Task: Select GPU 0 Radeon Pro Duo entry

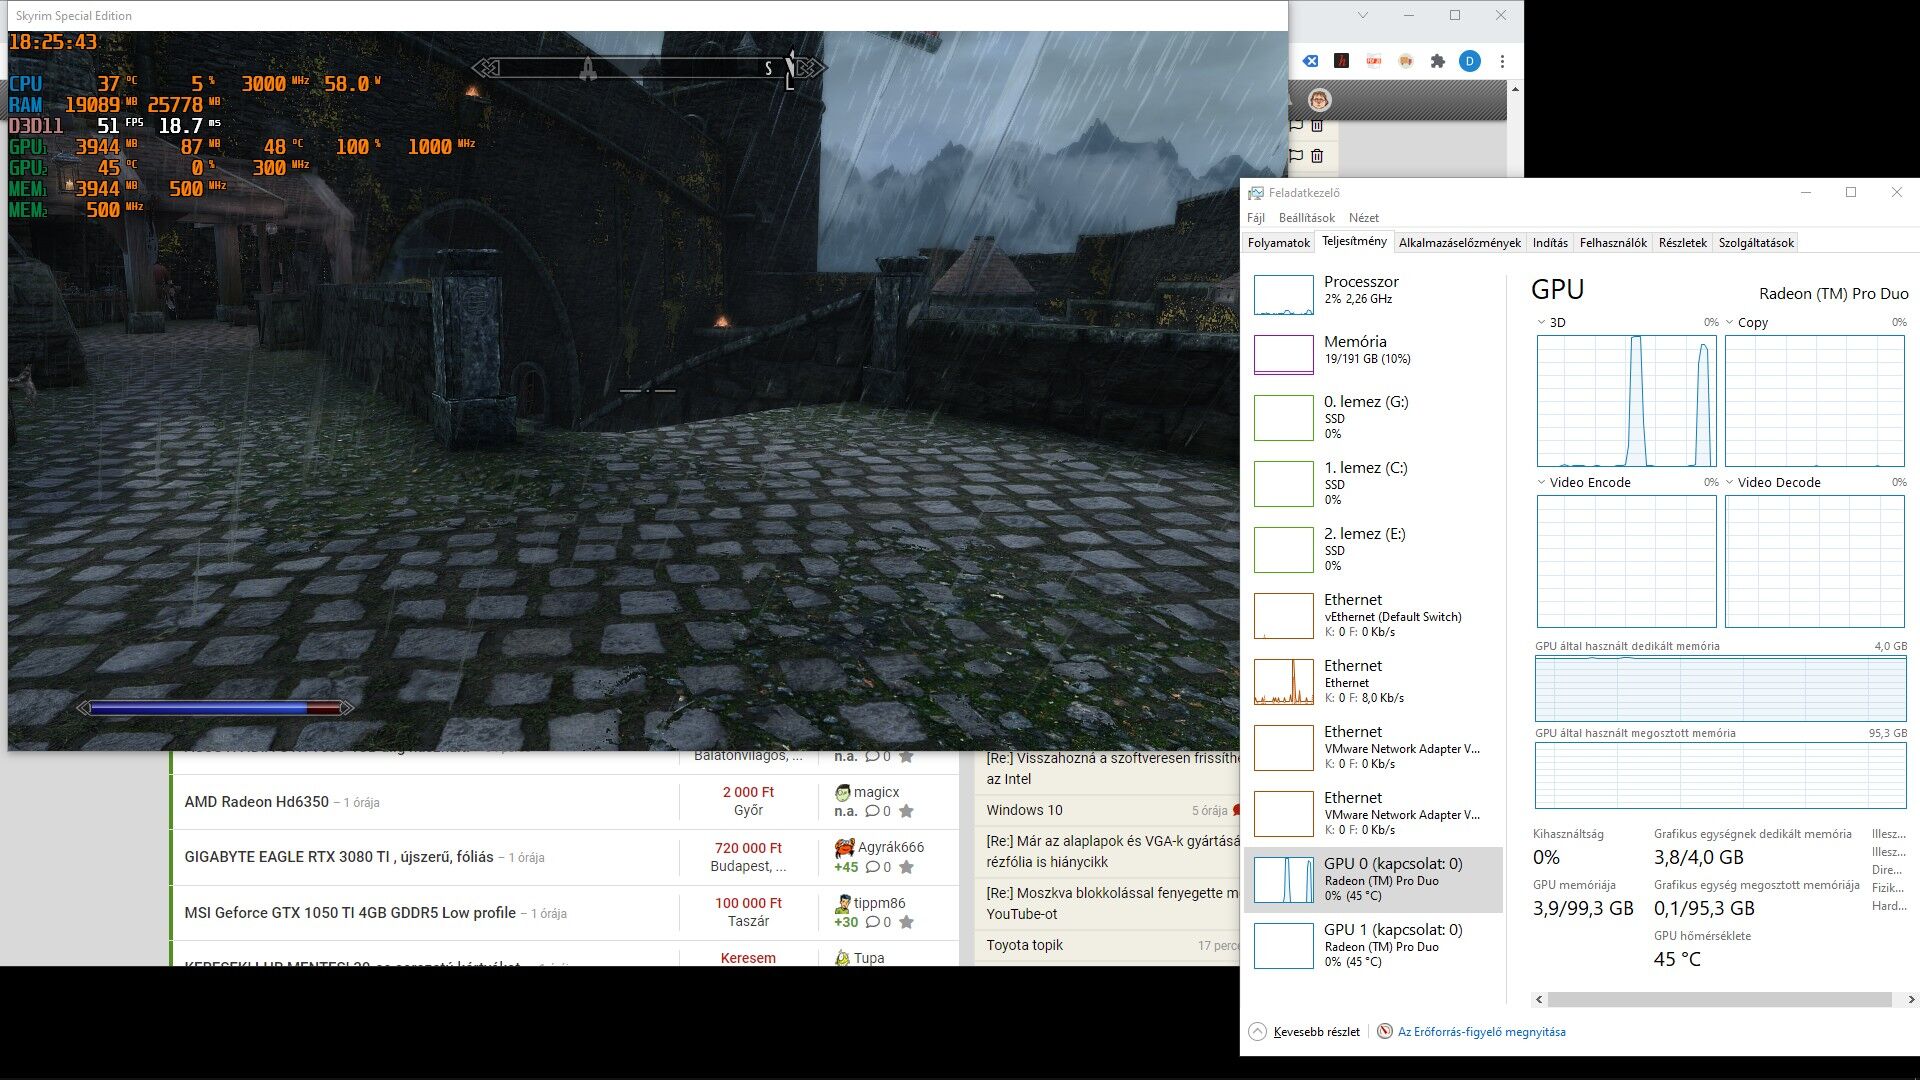Action: pyautogui.click(x=1373, y=879)
